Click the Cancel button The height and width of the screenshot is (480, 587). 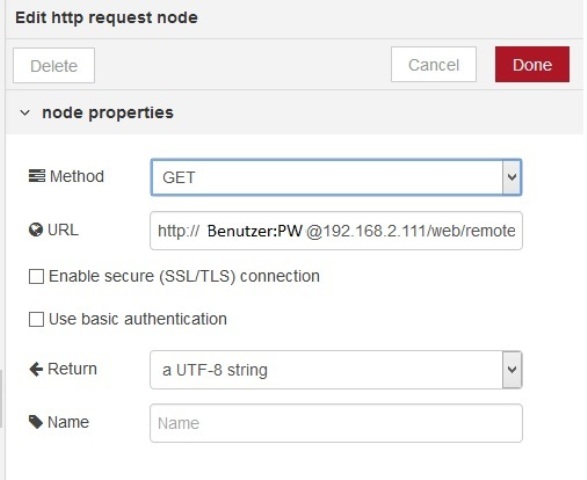pos(434,64)
